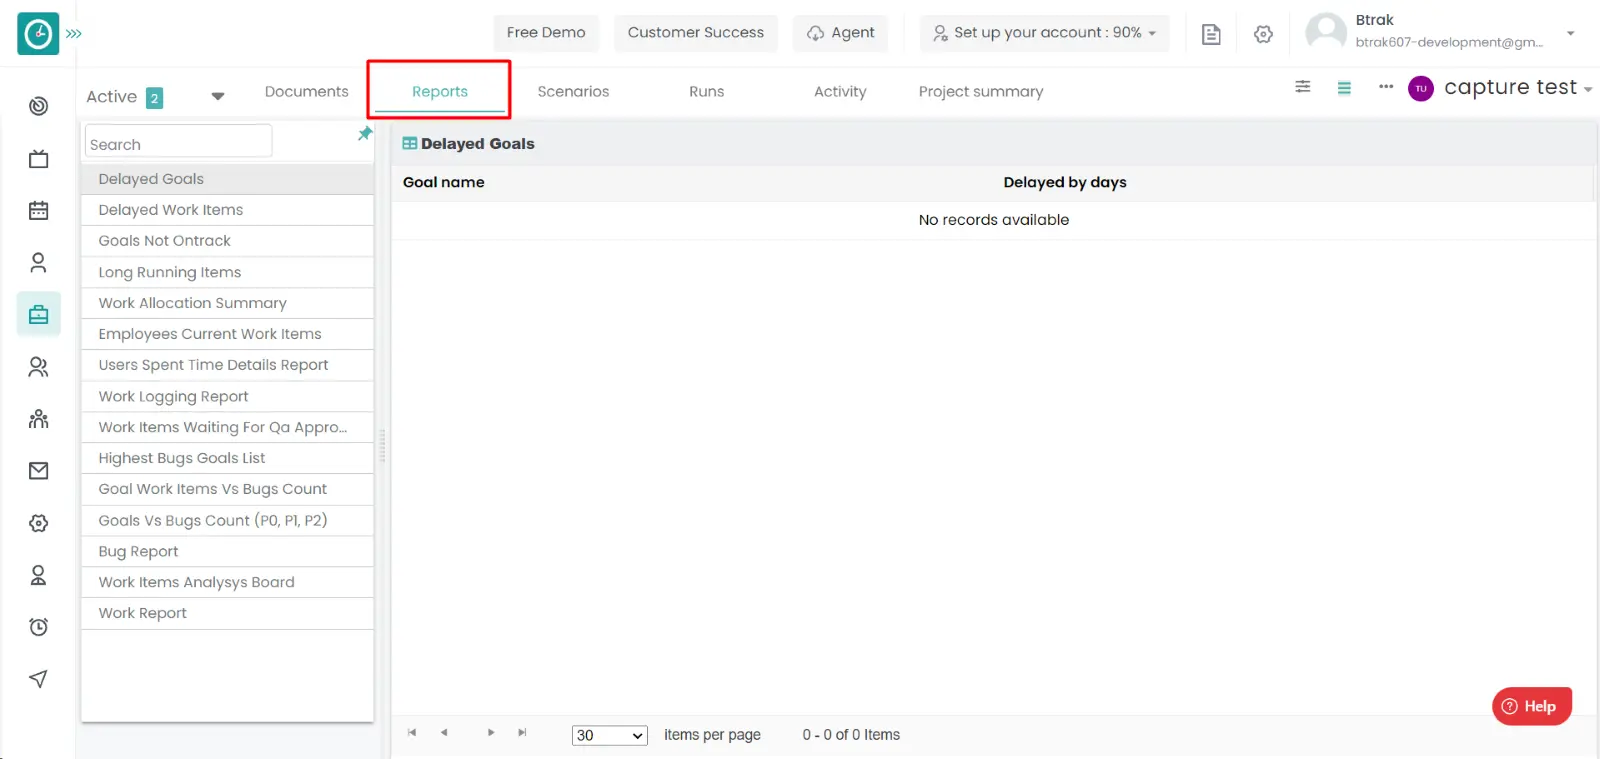The image size is (1600, 759).
Task: Click the alarm clock icon in sidebar
Action: [x=39, y=627]
